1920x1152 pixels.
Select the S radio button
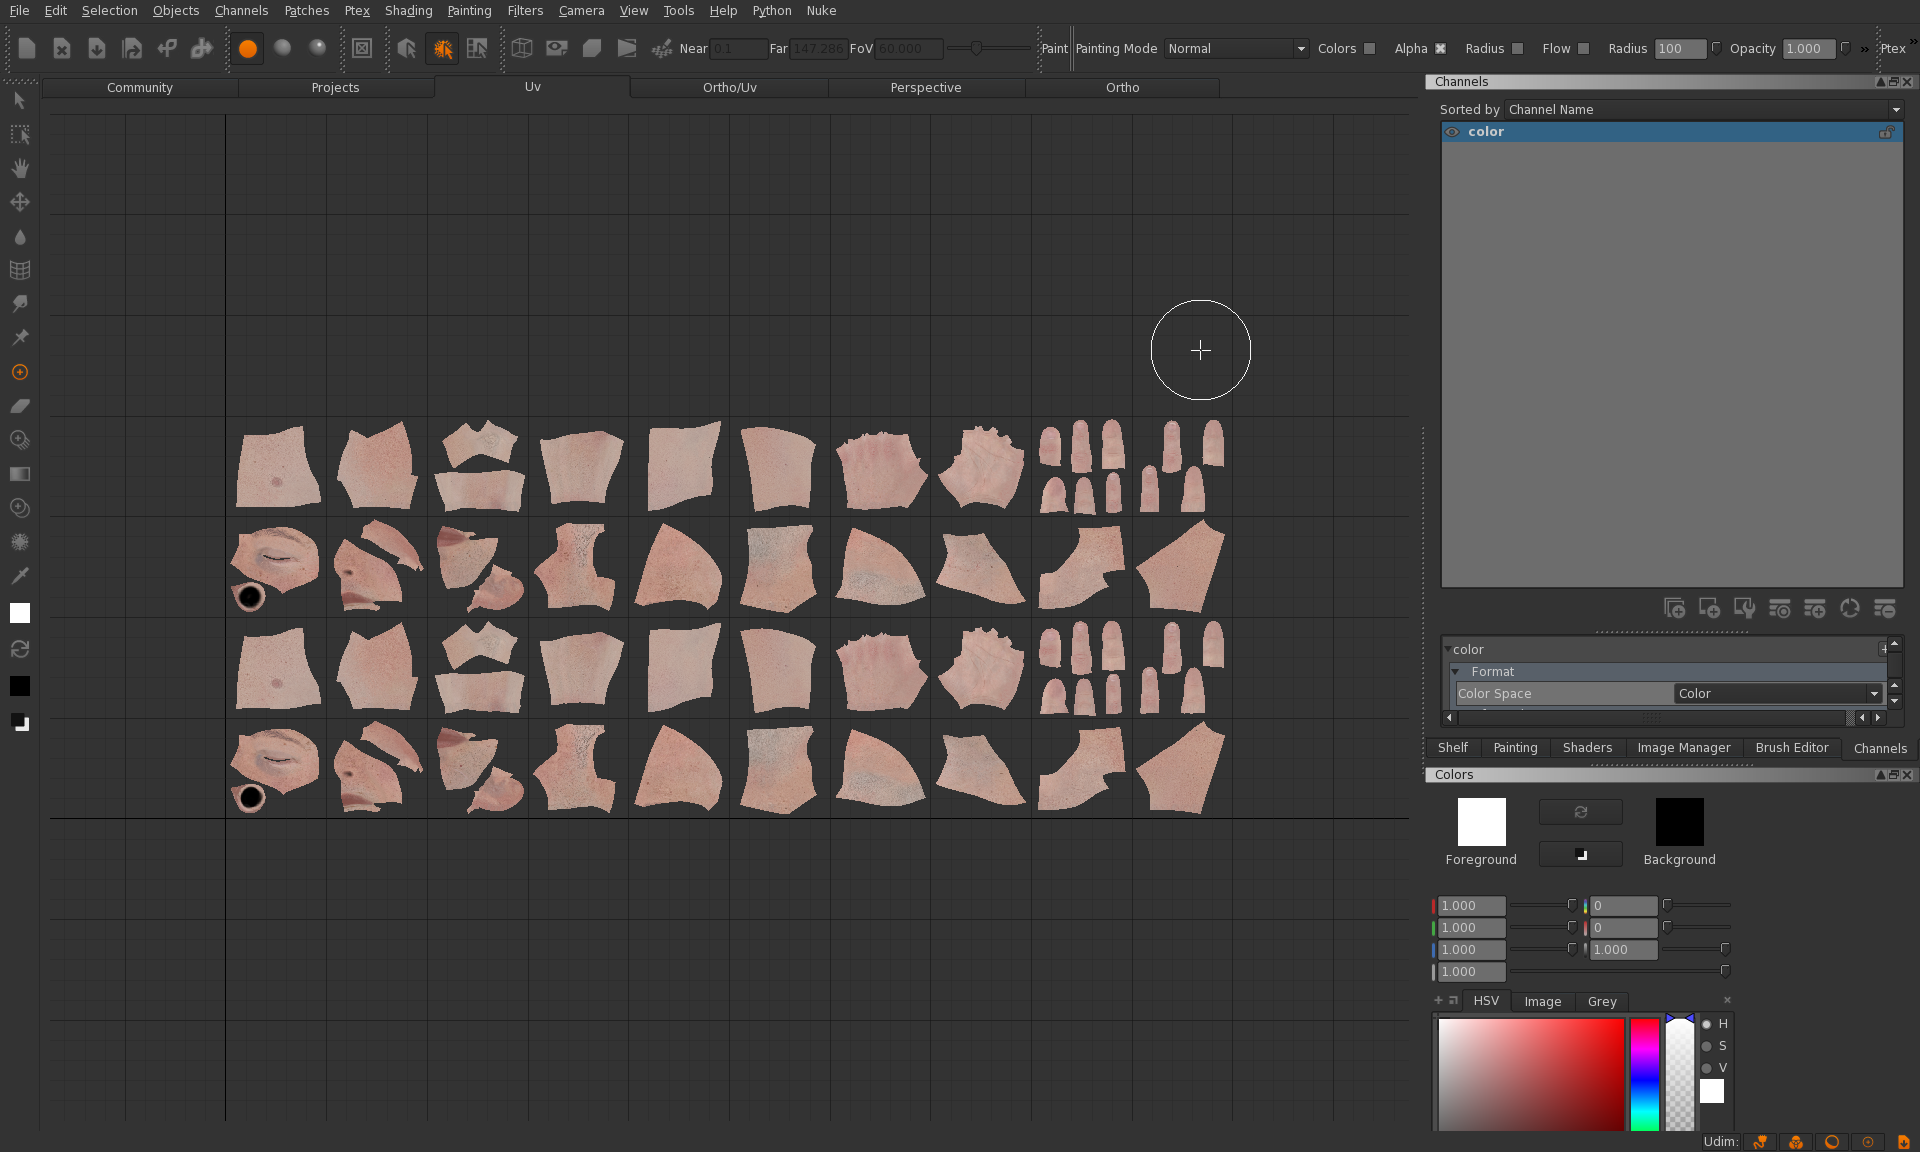pos(1707,1046)
